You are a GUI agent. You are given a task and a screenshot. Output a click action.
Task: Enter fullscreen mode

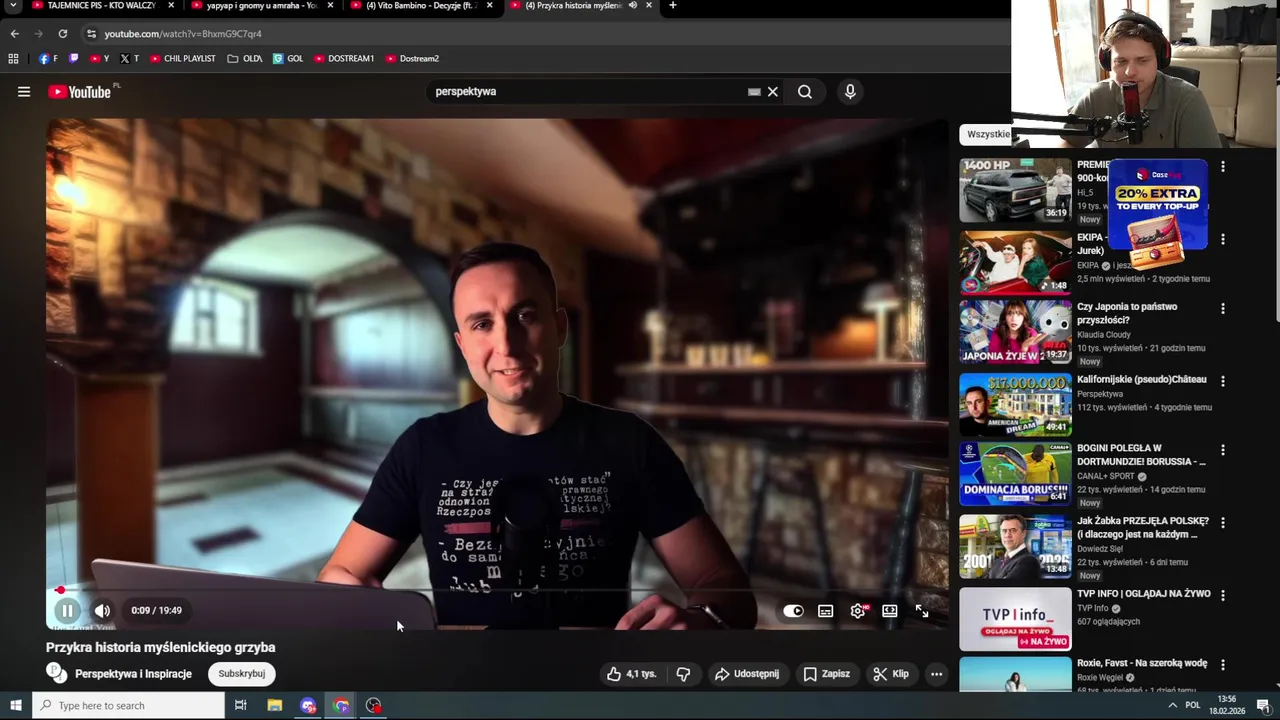[922, 611]
